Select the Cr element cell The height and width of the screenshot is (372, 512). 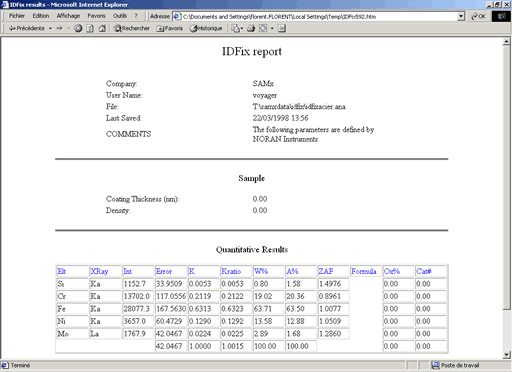tap(72, 296)
